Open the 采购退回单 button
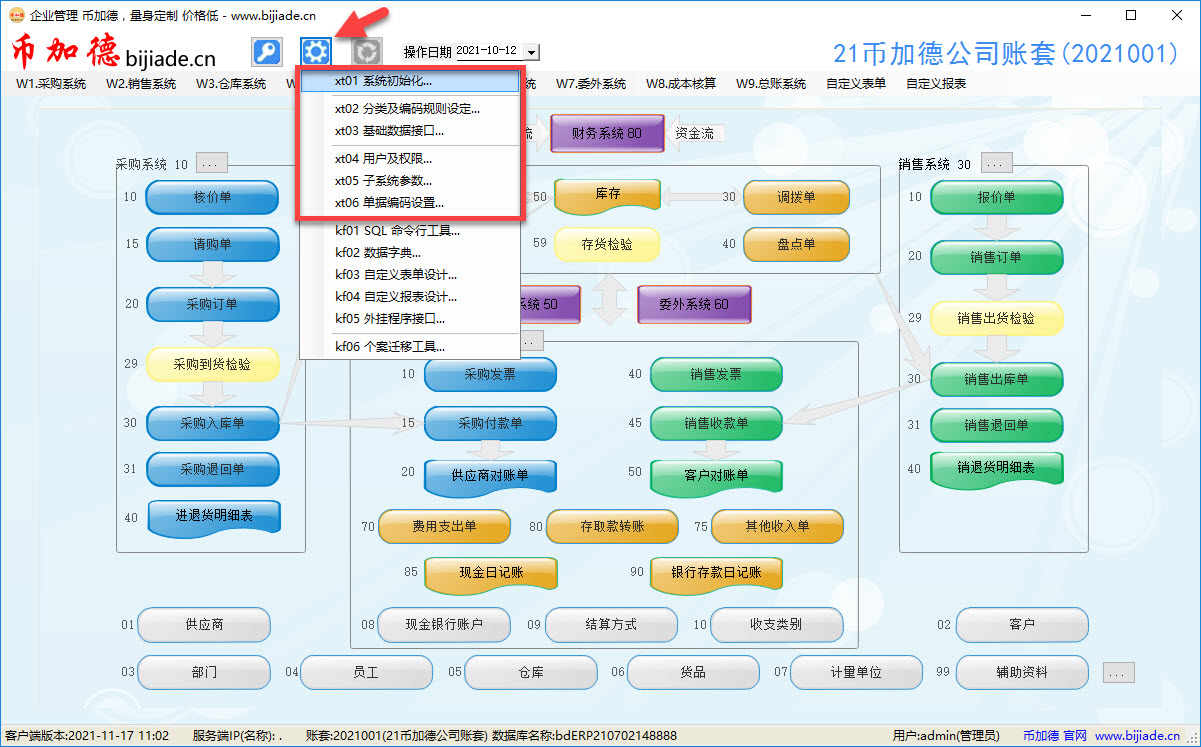This screenshot has height=747, width=1201. 212,469
